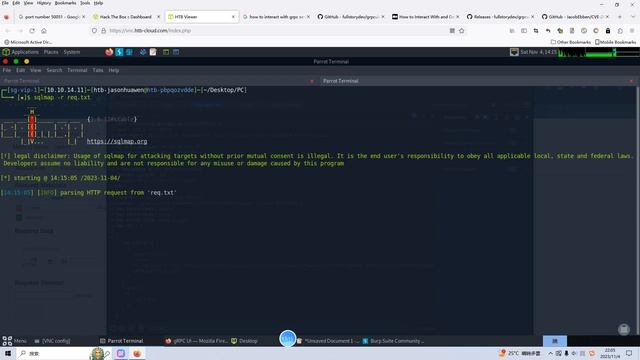This screenshot has width=640, height=360.
Task: Open the purple app on Windows taskbar
Action: (121, 353)
